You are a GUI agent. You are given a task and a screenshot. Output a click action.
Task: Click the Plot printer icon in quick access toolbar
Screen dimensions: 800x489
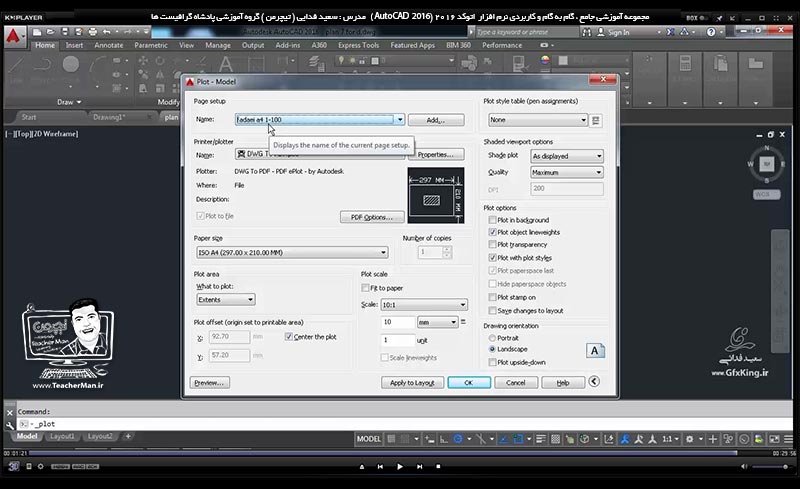(92, 32)
